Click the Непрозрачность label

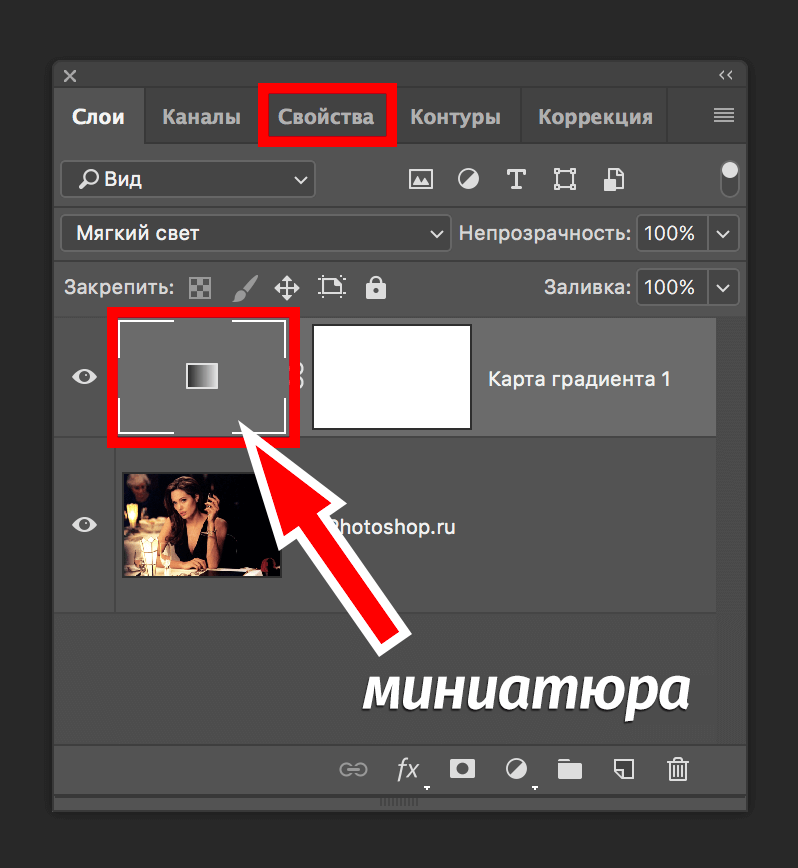[x=545, y=233]
